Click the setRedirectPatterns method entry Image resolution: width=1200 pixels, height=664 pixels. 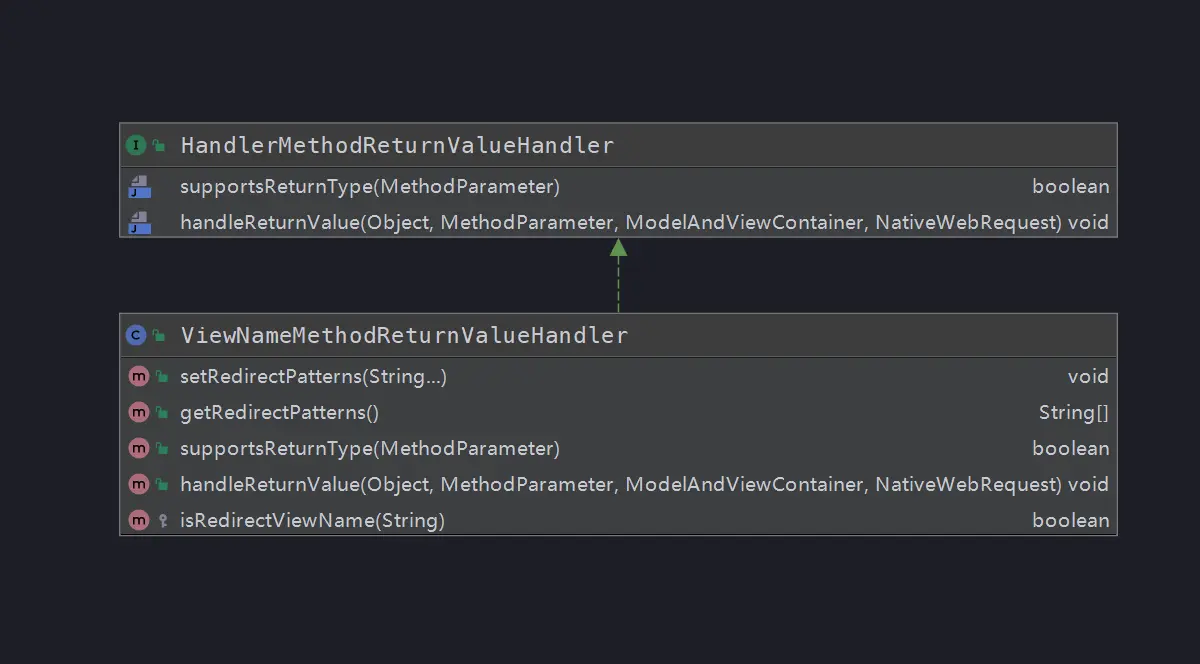(x=313, y=376)
